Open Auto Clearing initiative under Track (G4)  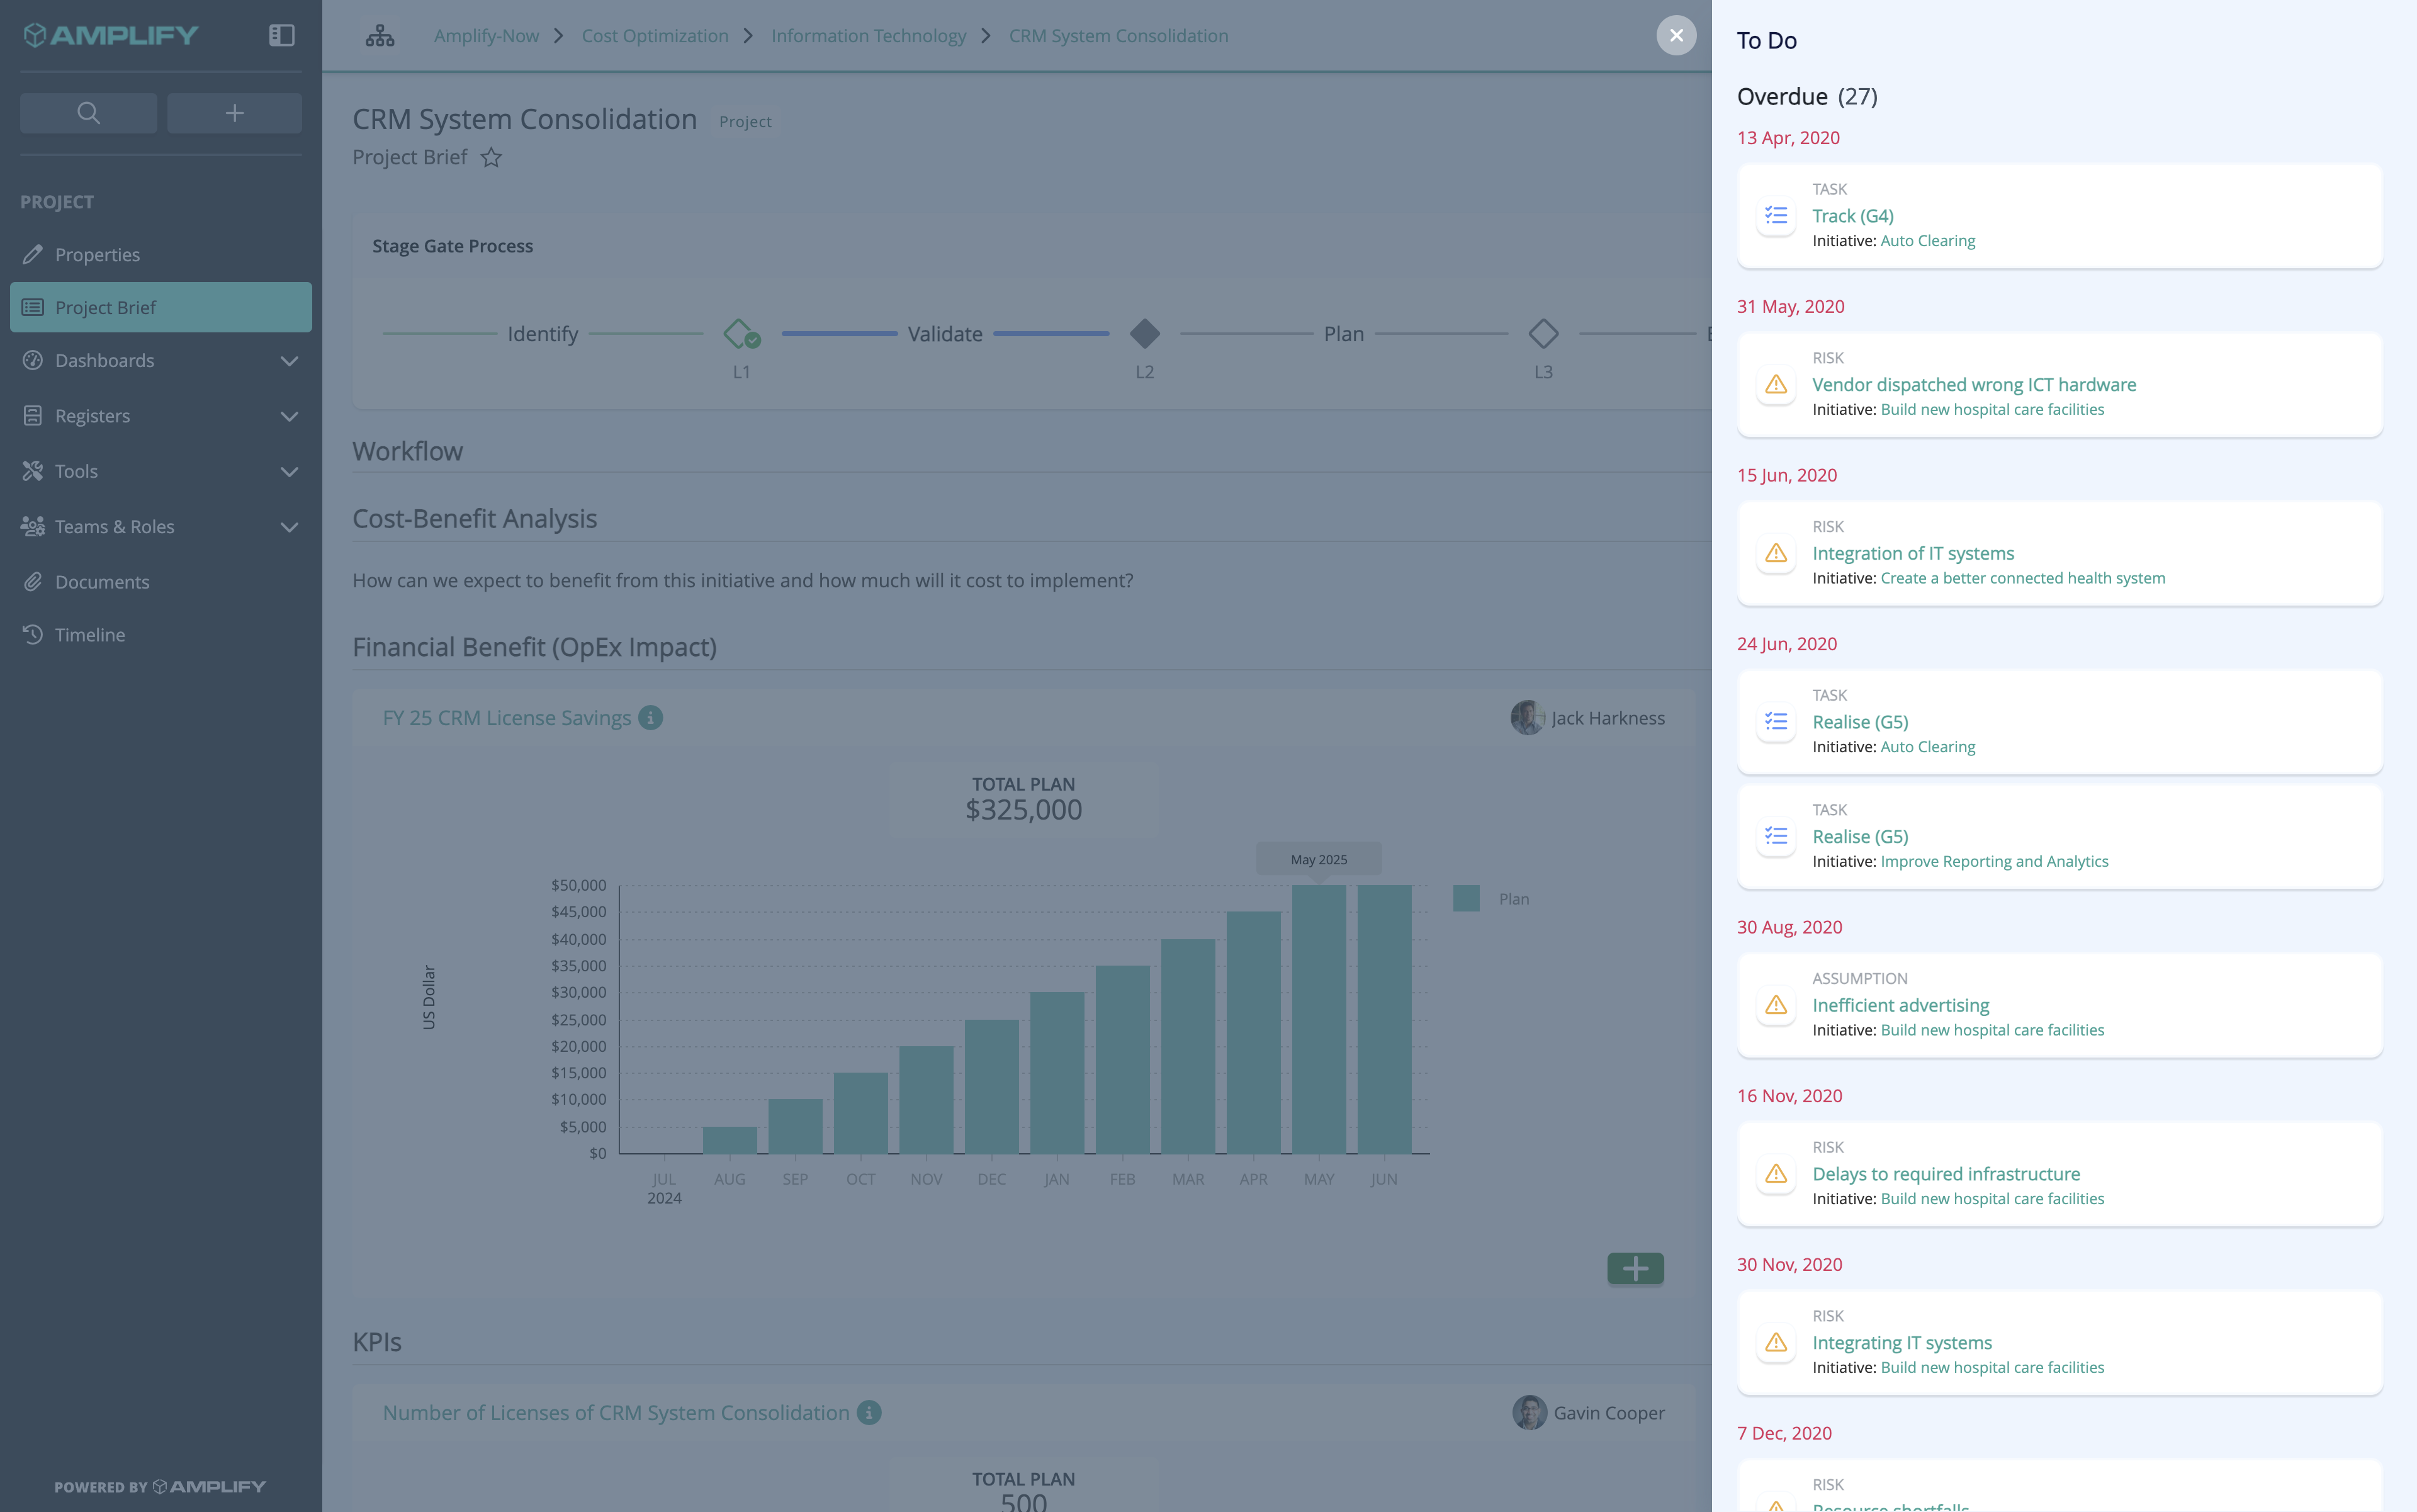pyautogui.click(x=1928, y=241)
